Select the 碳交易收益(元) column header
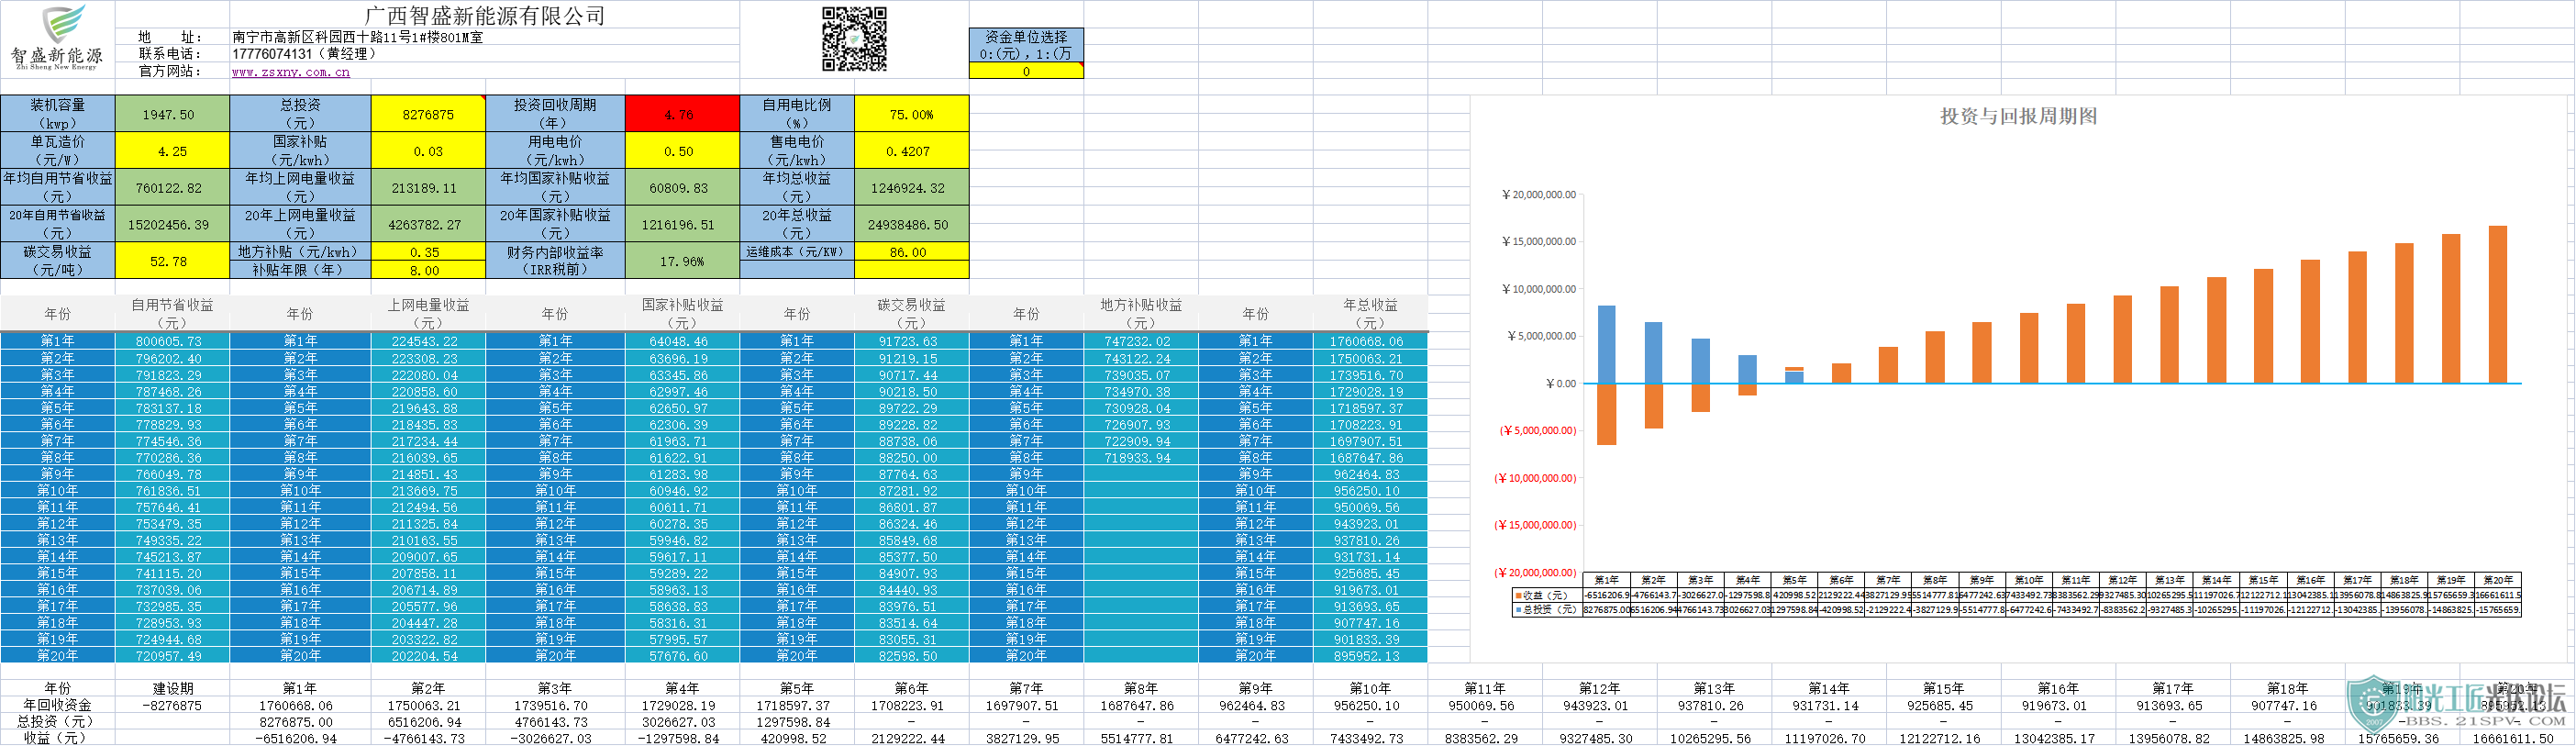Viewport: 2576px width, 746px height. (912, 313)
